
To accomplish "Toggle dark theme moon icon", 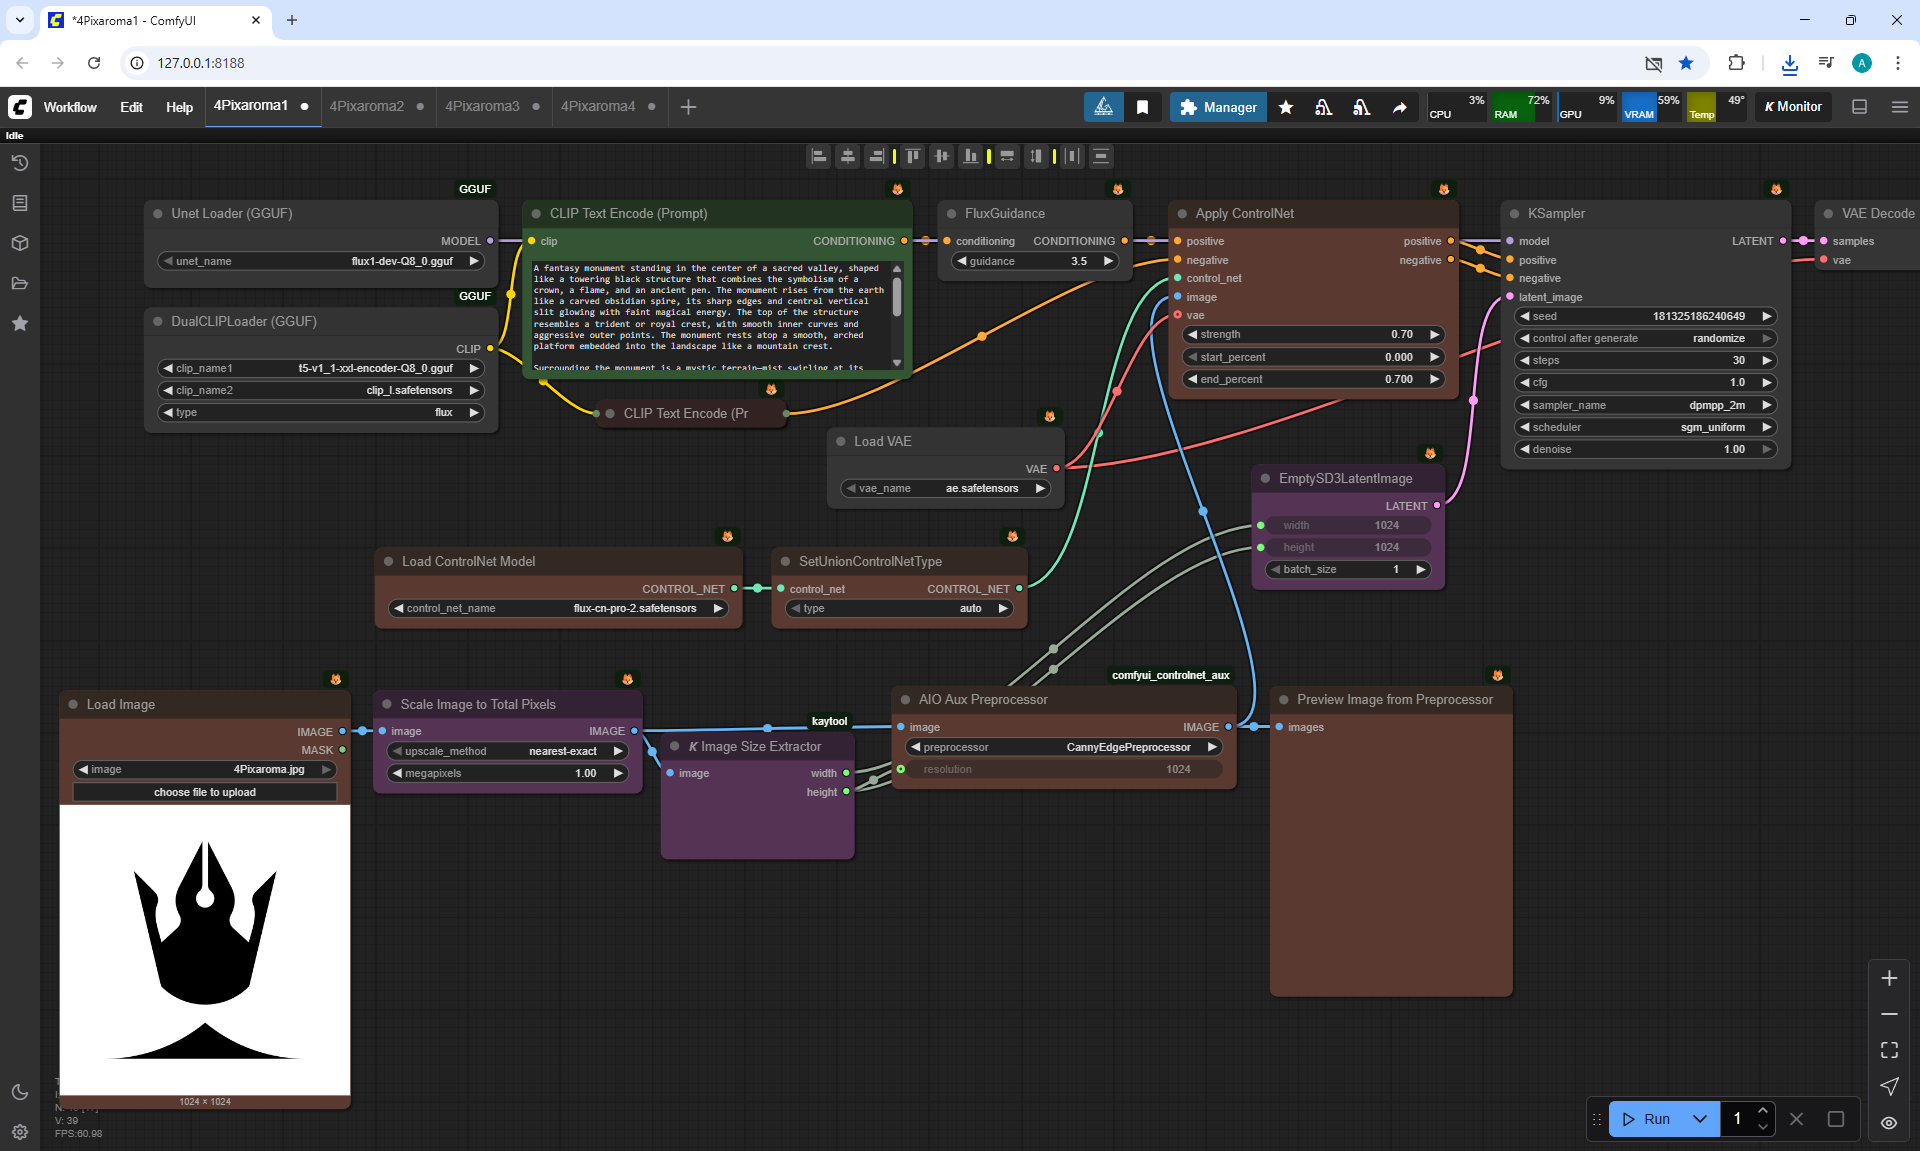I will [x=20, y=1092].
